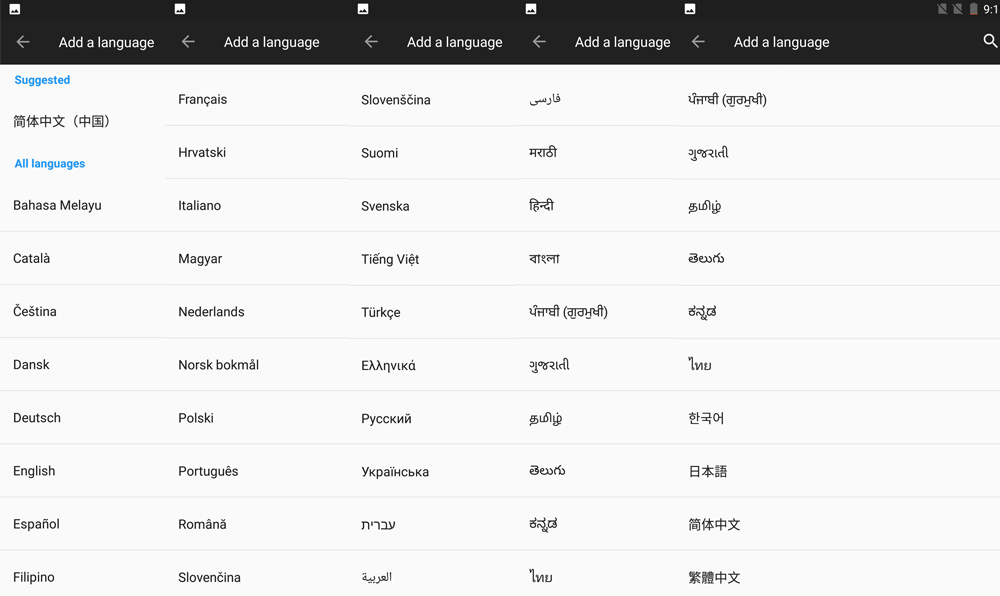Open the picture notification icon at far left
Screen dimensions: 1000x596
click(x=15, y=9)
